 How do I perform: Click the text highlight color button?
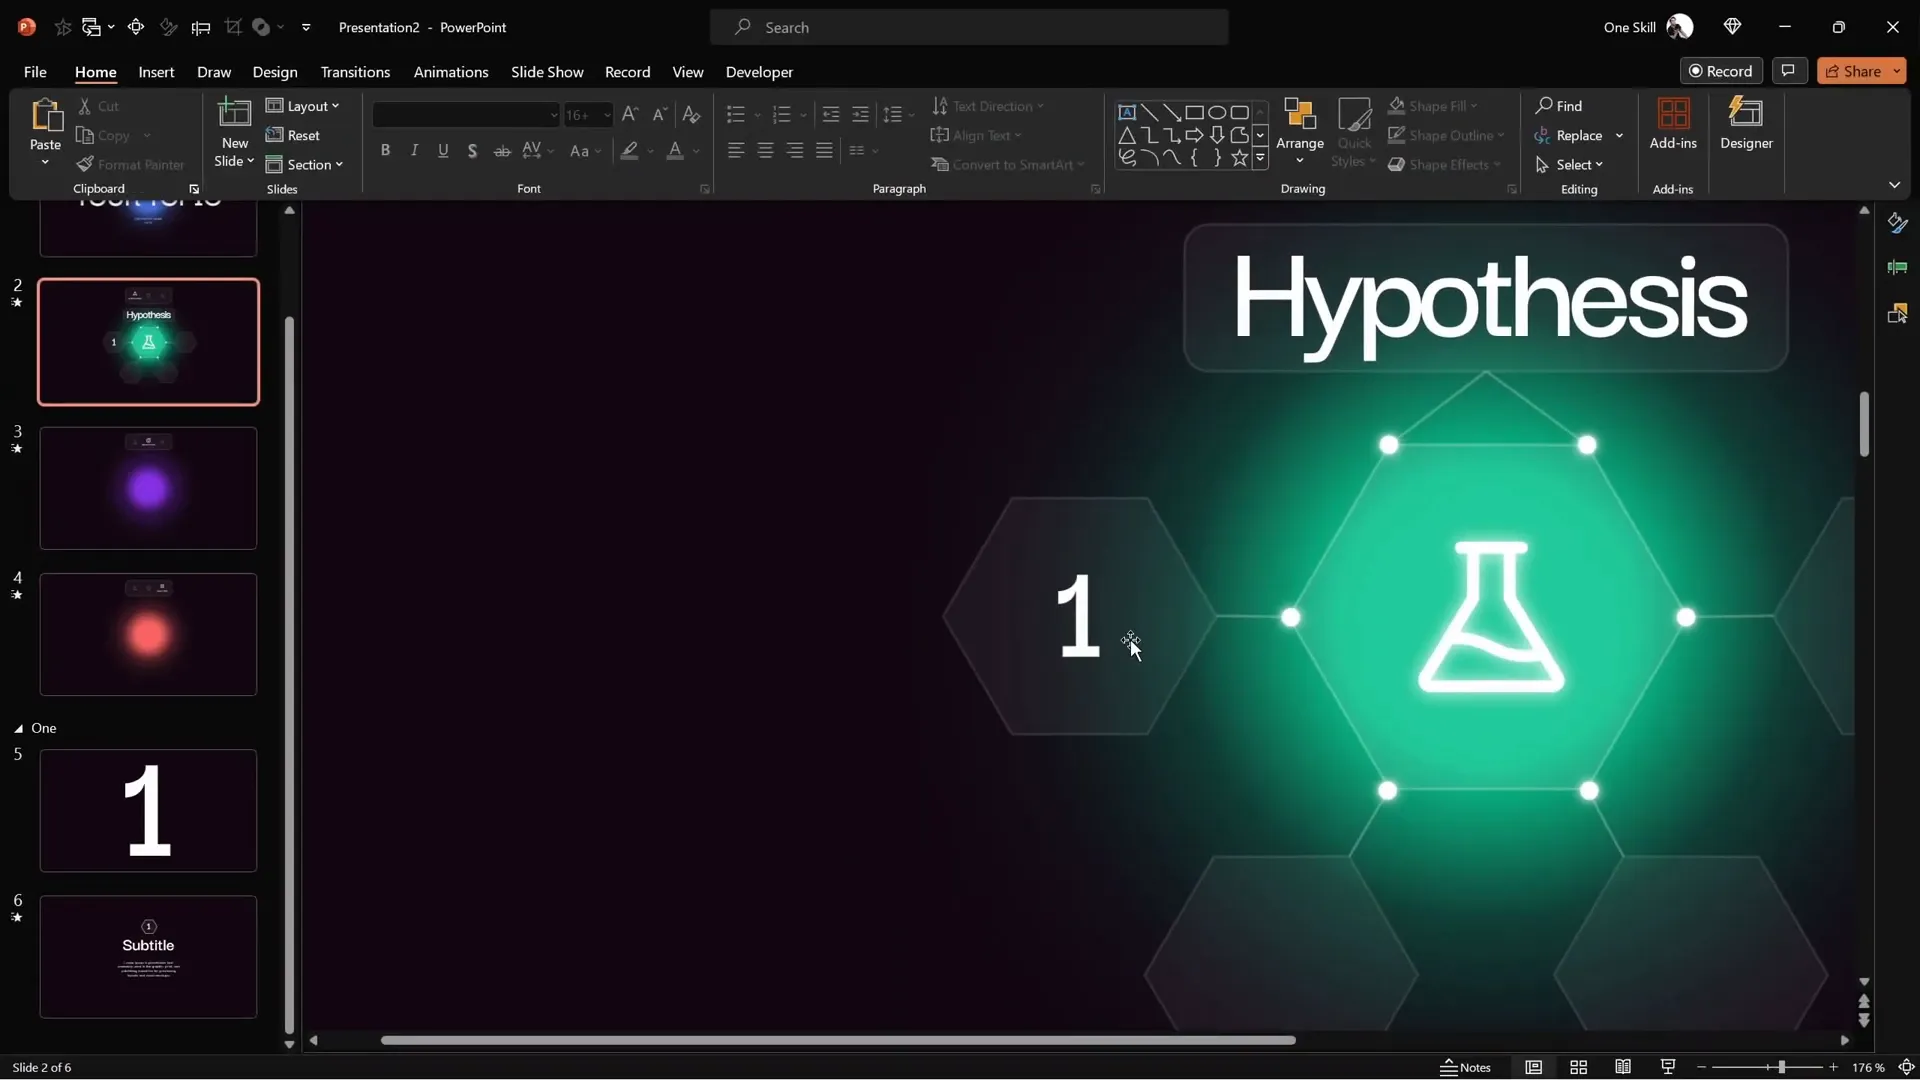point(629,150)
